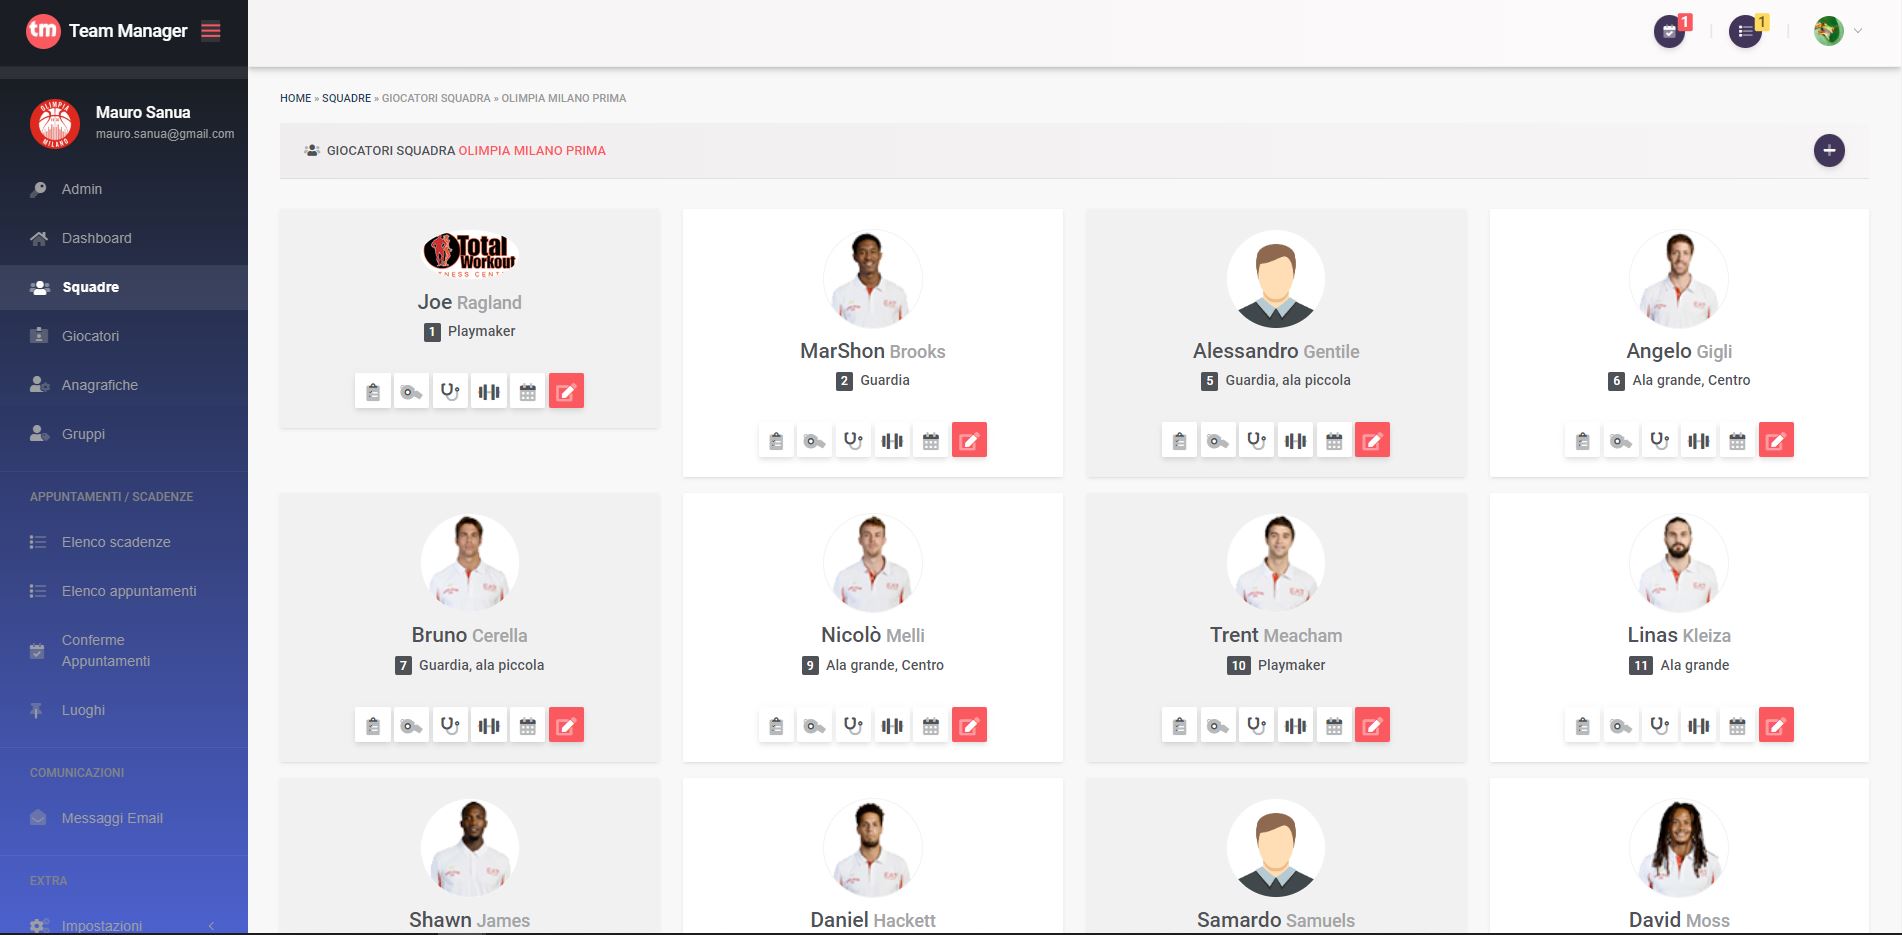Toggle the sidebar hamburger menu
The height and width of the screenshot is (935, 1902).
(211, 31)
